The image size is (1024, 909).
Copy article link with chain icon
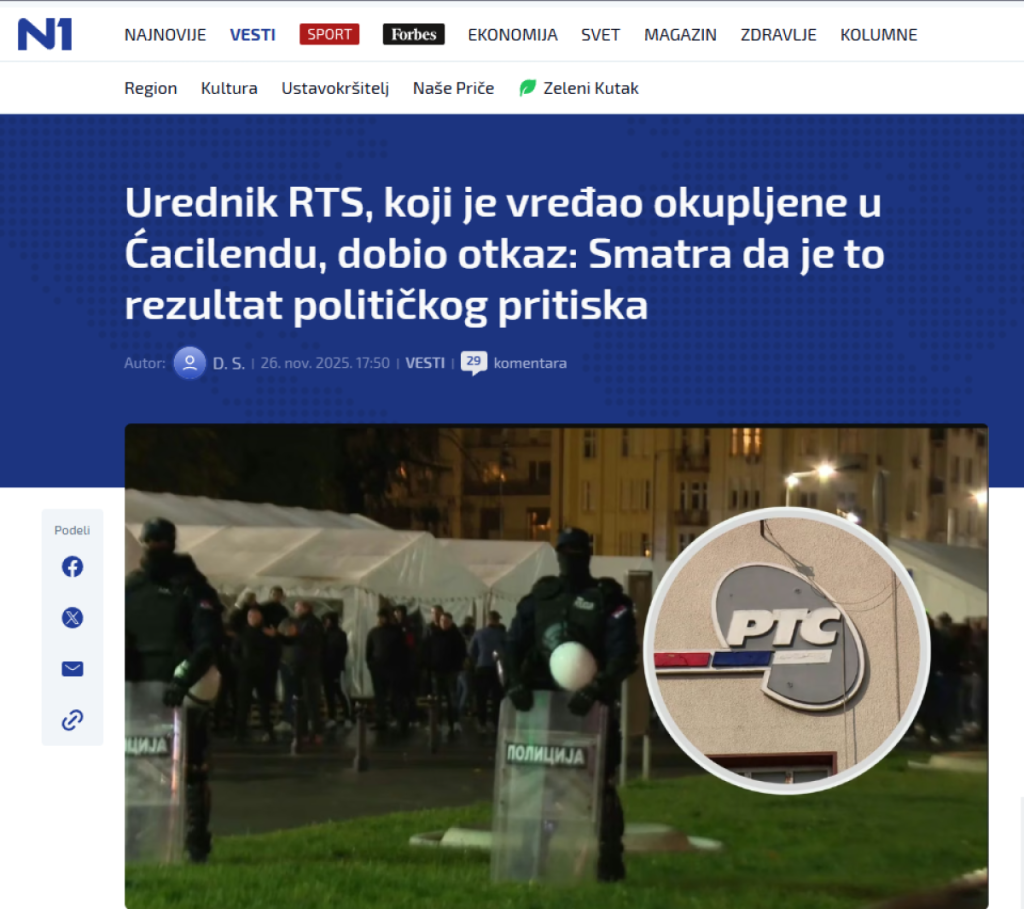tap(72, 720)
